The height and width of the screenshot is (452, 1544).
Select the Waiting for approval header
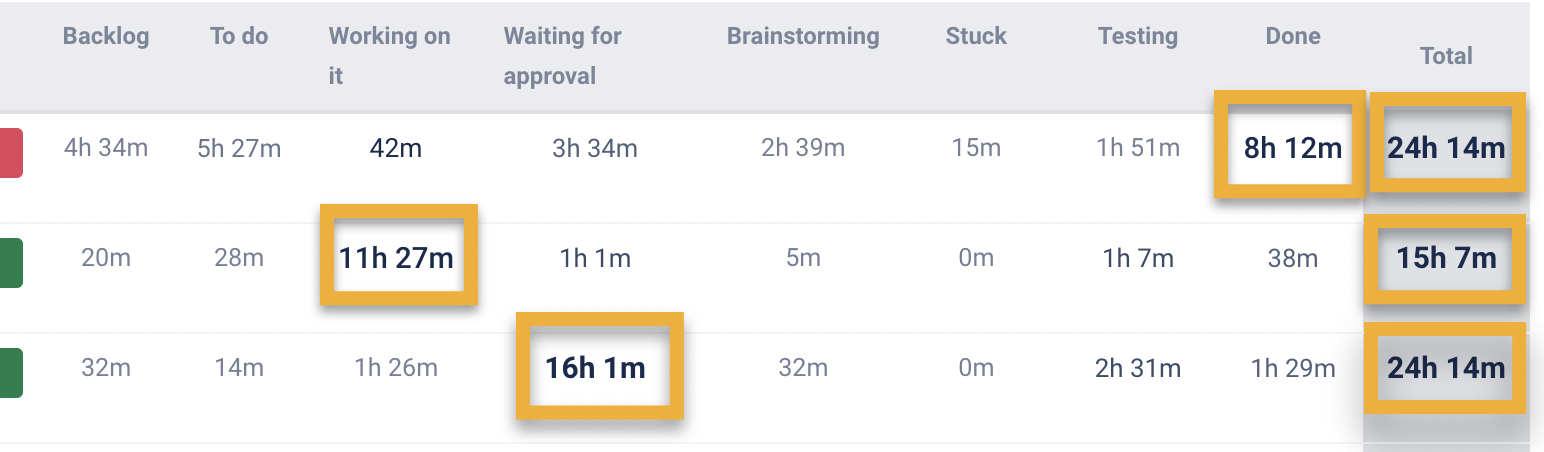click(x=562, y=55)
